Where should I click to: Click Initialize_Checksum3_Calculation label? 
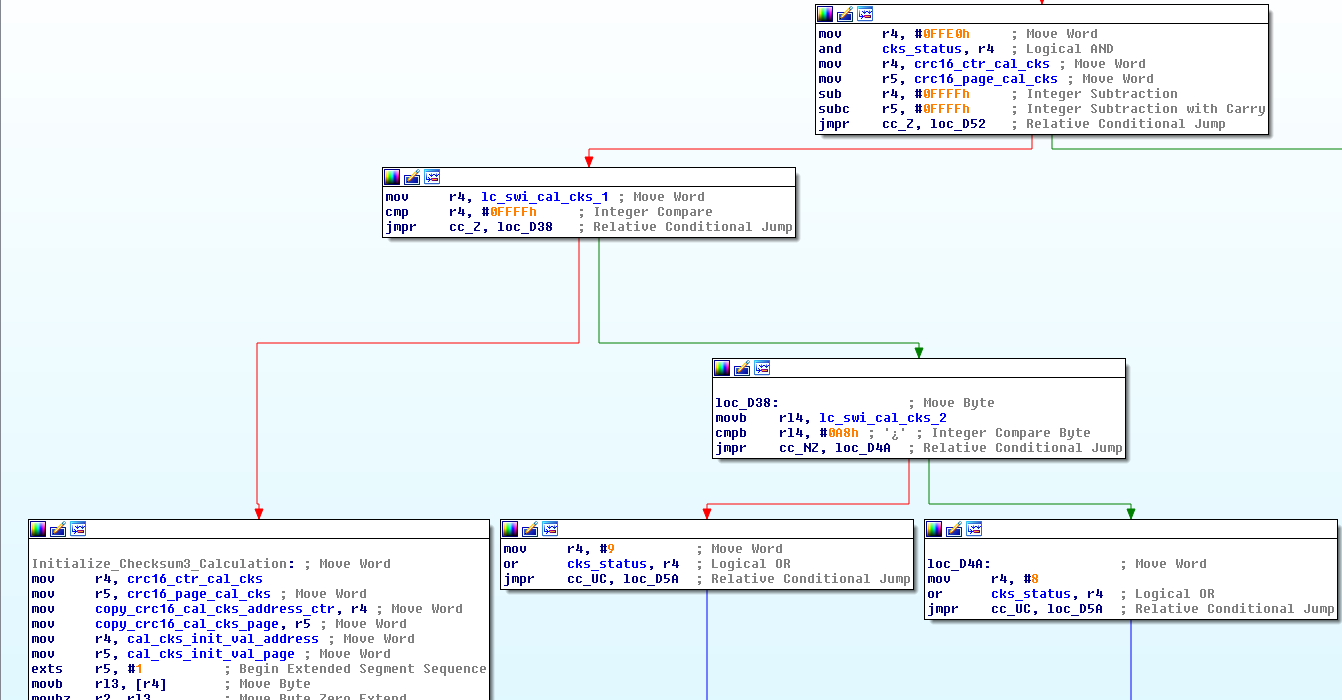[x=163, y=564]
